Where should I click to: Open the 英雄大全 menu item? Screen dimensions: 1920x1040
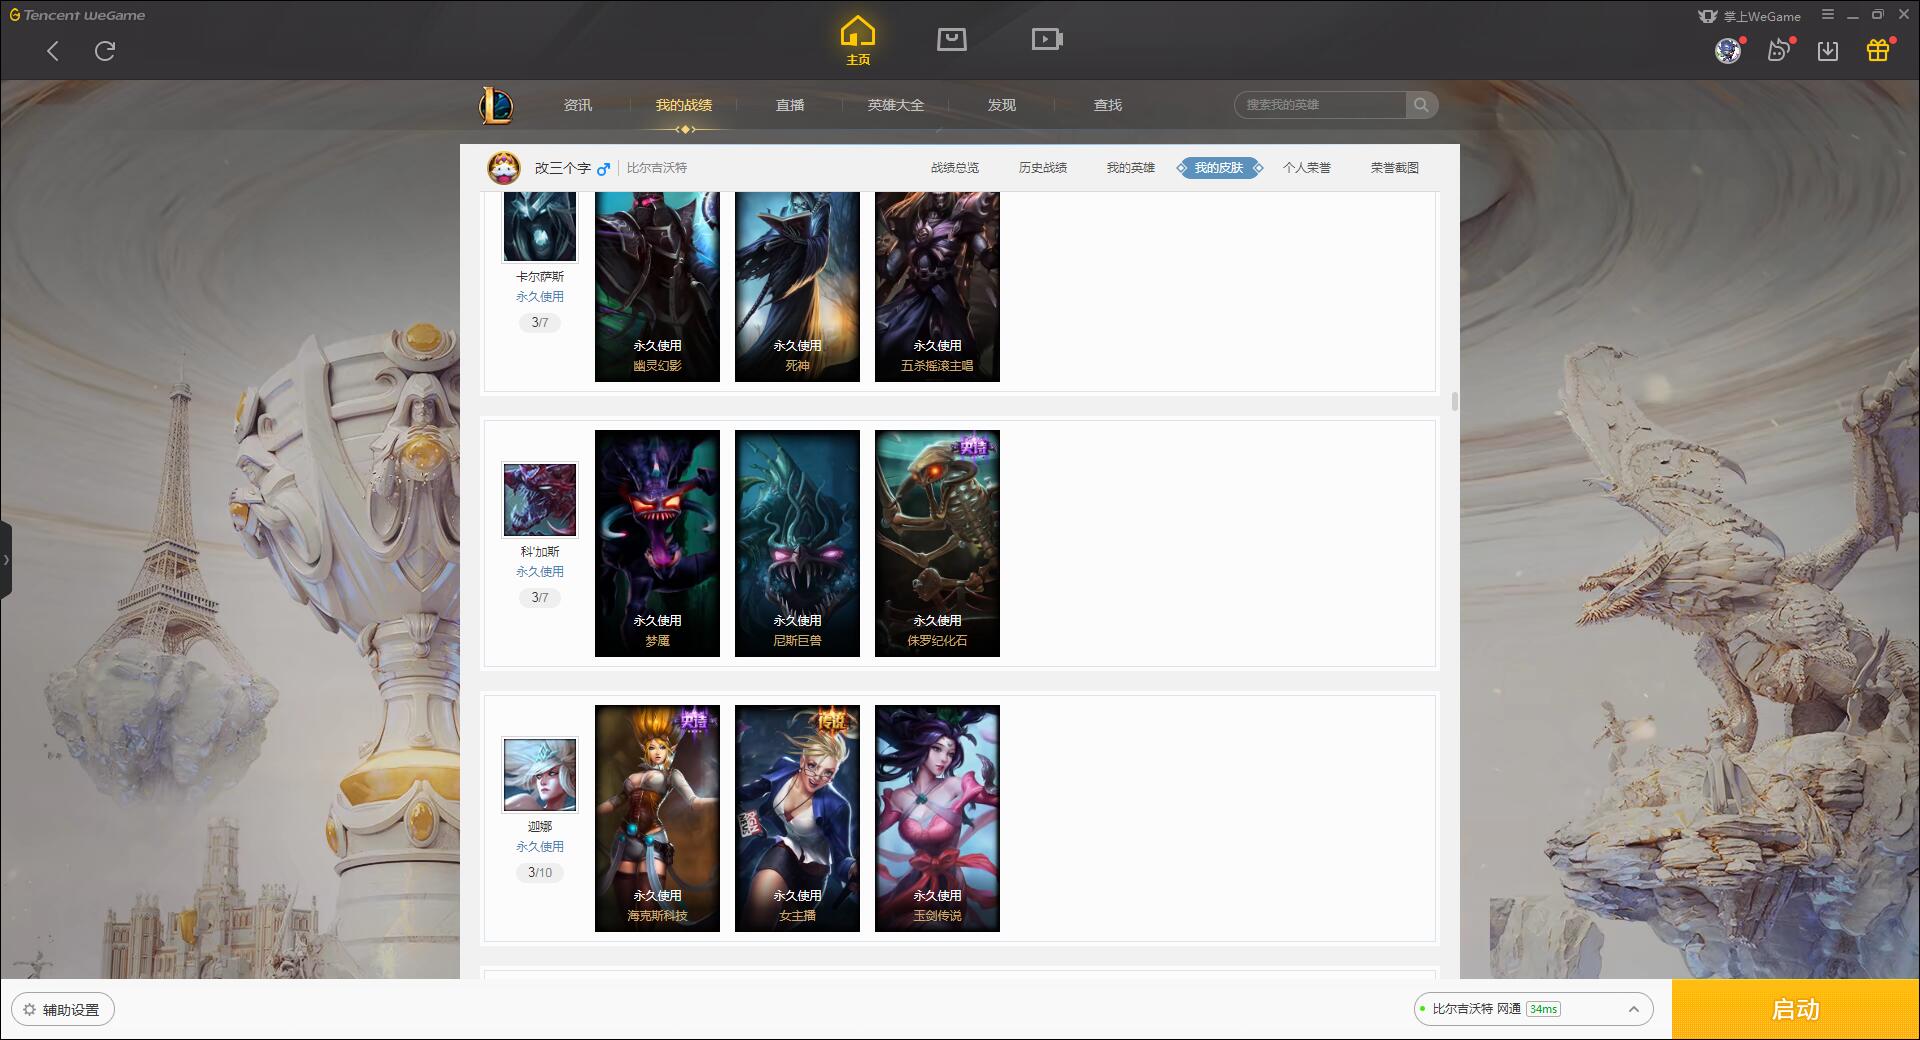[896, 105]
